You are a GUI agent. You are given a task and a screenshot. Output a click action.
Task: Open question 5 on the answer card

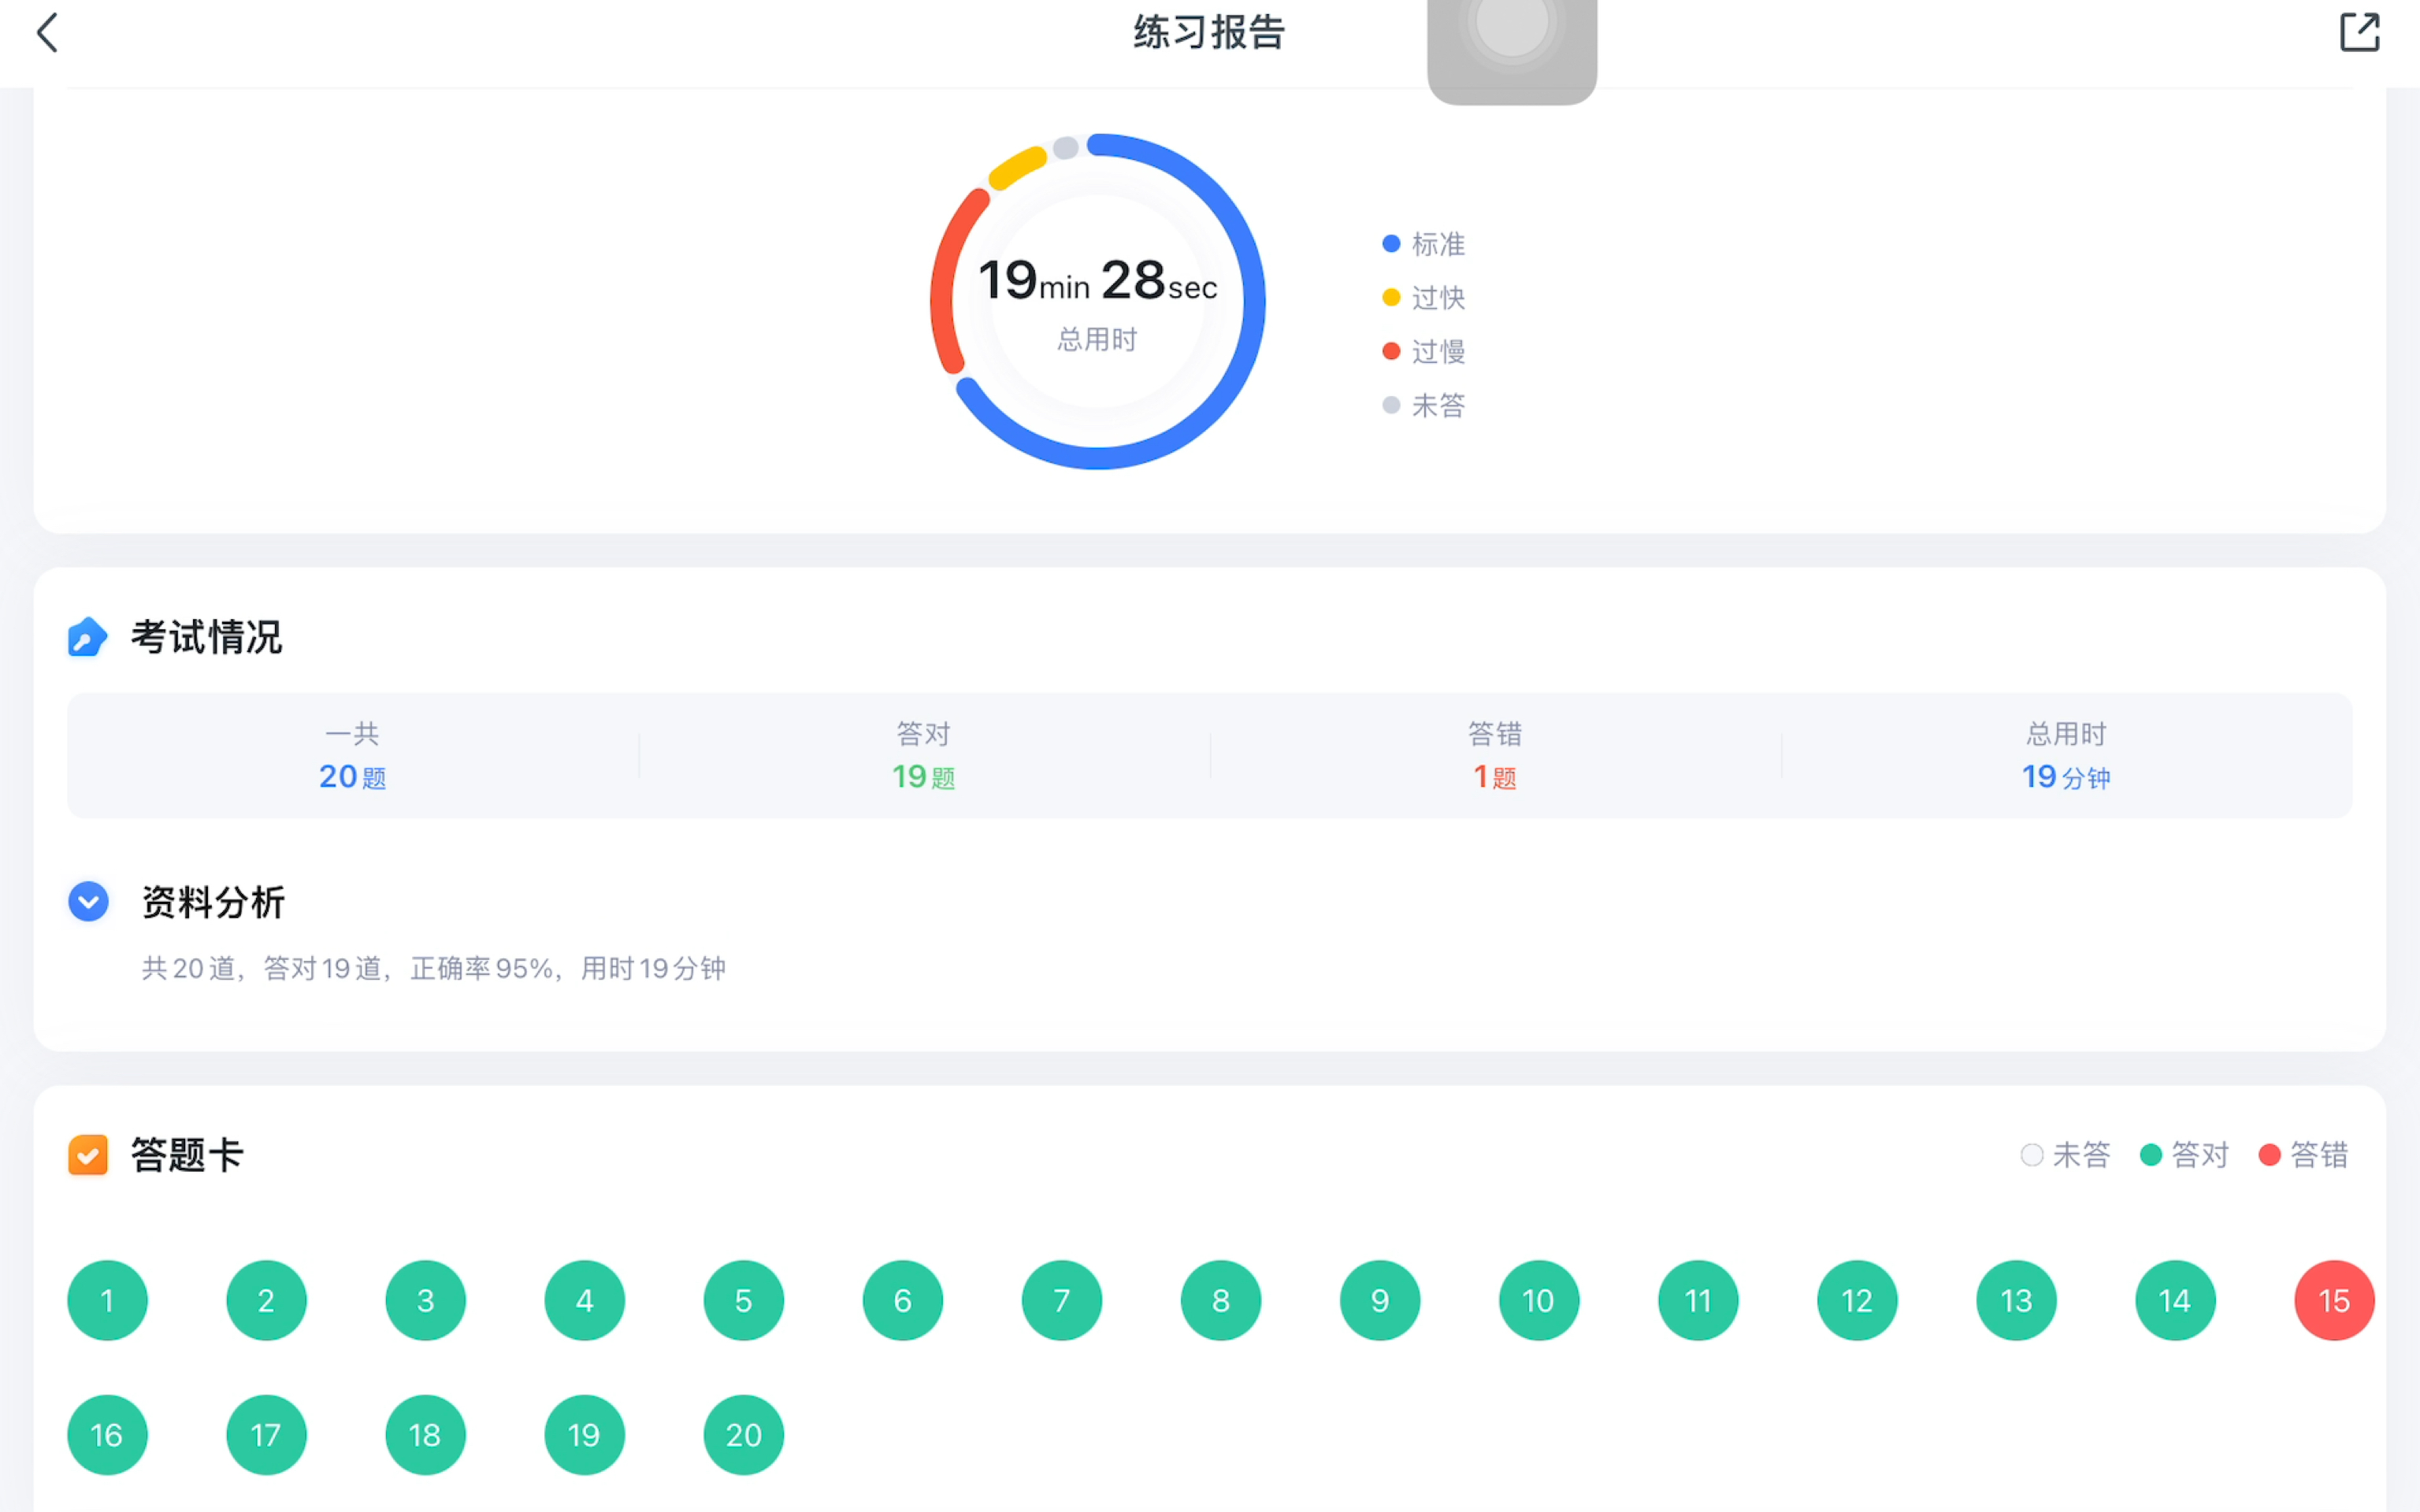[743, 1300]
